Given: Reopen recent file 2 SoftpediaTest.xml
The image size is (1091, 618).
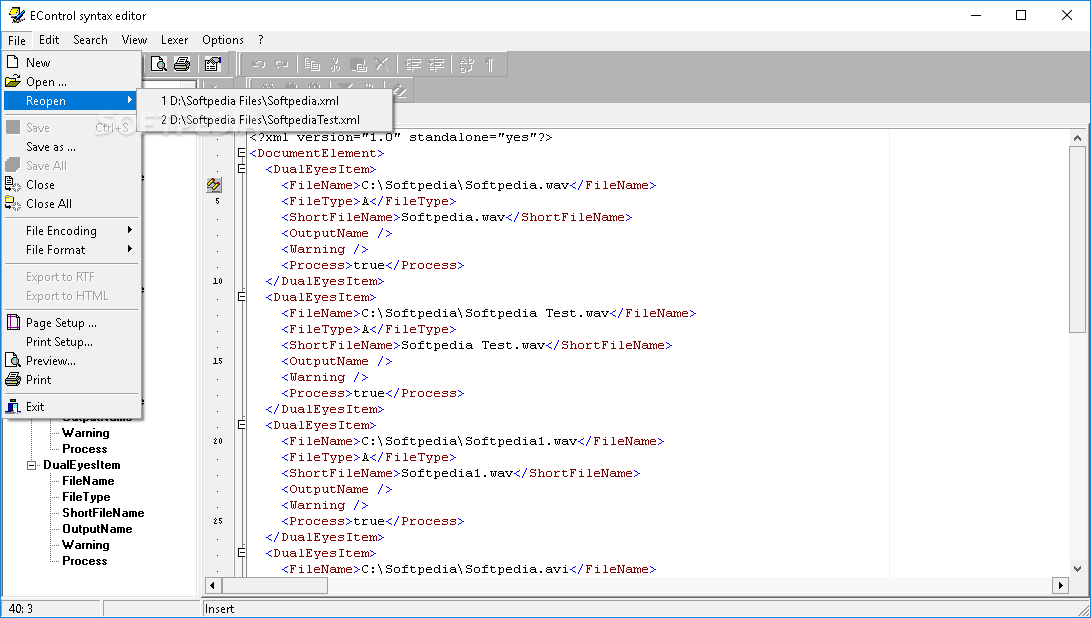Looking at the screenshot, I should click(264, 120).
